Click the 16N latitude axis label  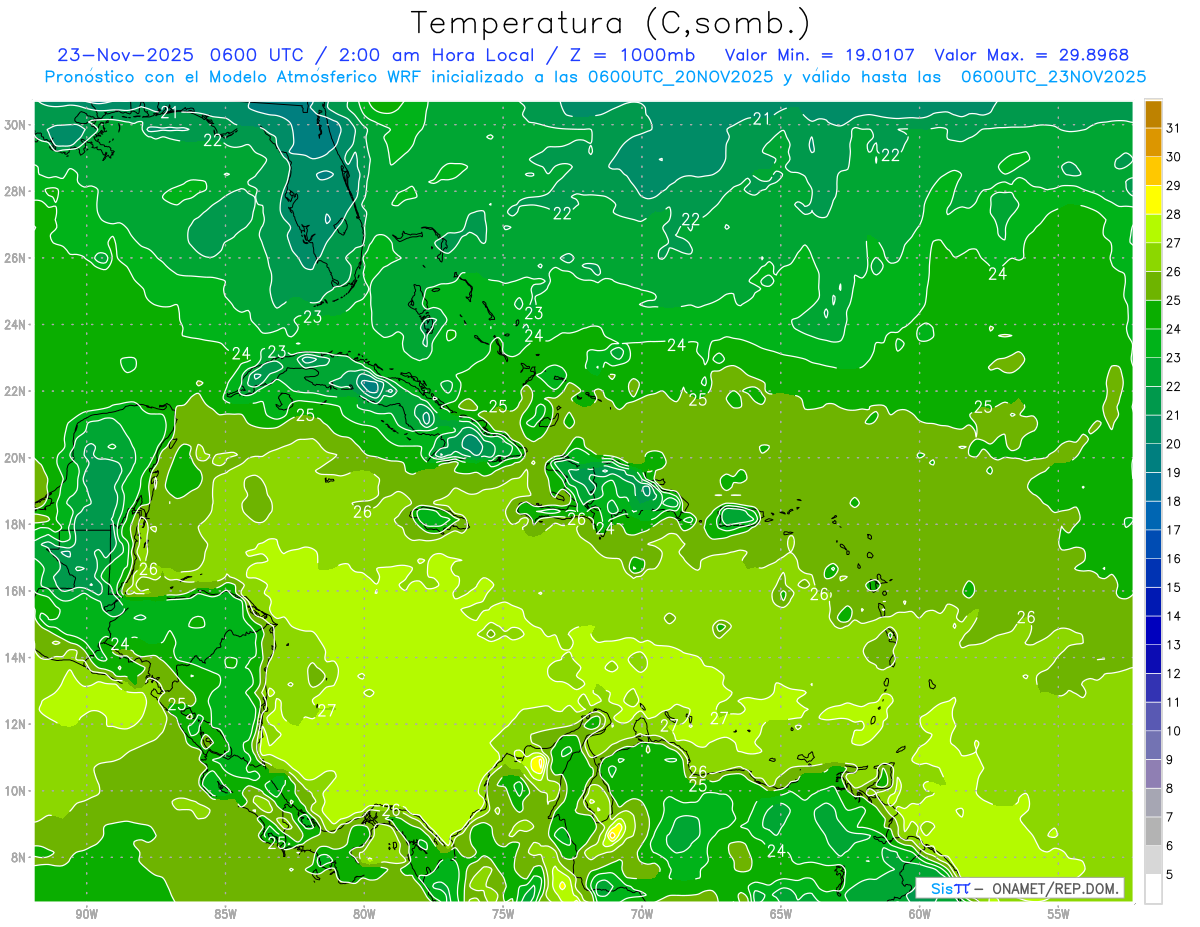[x=17, y=591]
